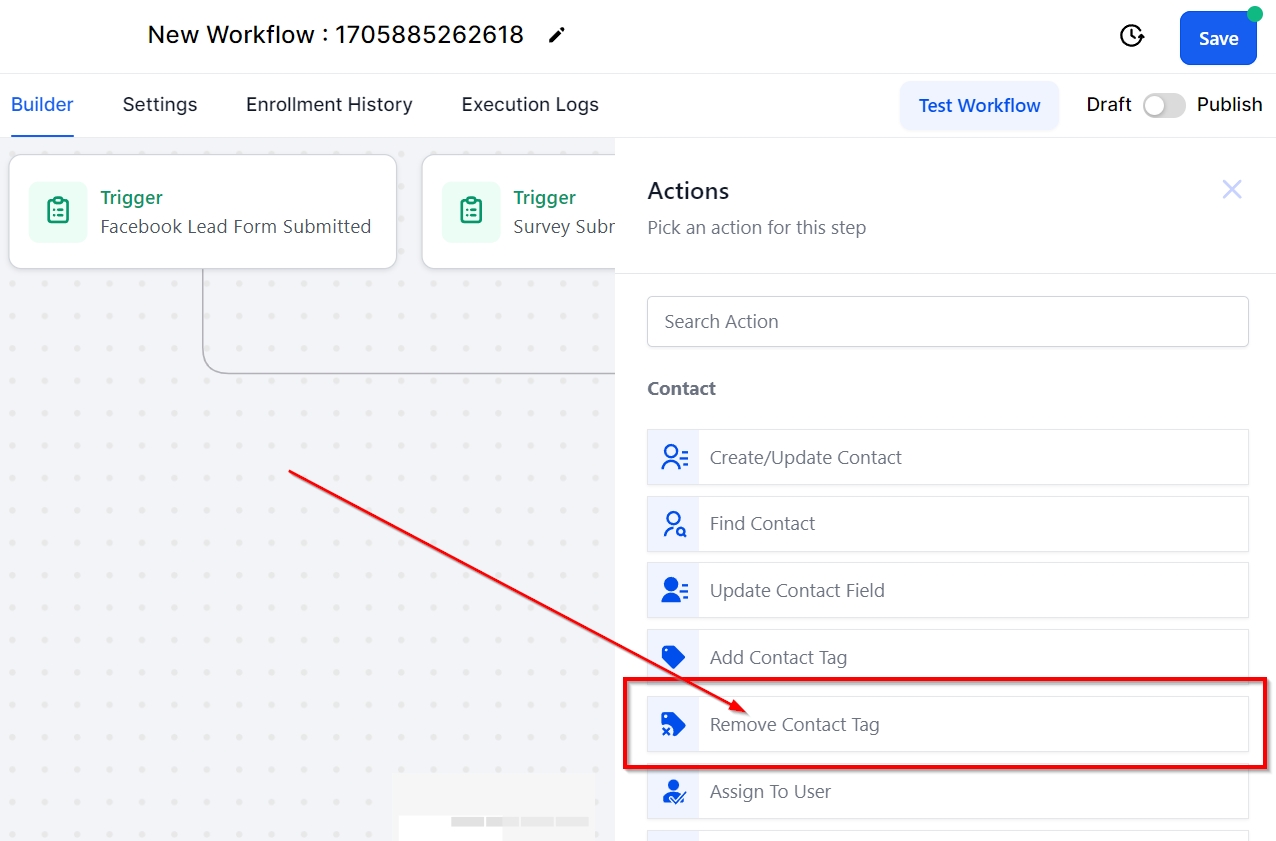Image resolution: width=1276 pixels, height=841 pixels.
Task: Select the Builder tab
Action: [x=42, y=105]
